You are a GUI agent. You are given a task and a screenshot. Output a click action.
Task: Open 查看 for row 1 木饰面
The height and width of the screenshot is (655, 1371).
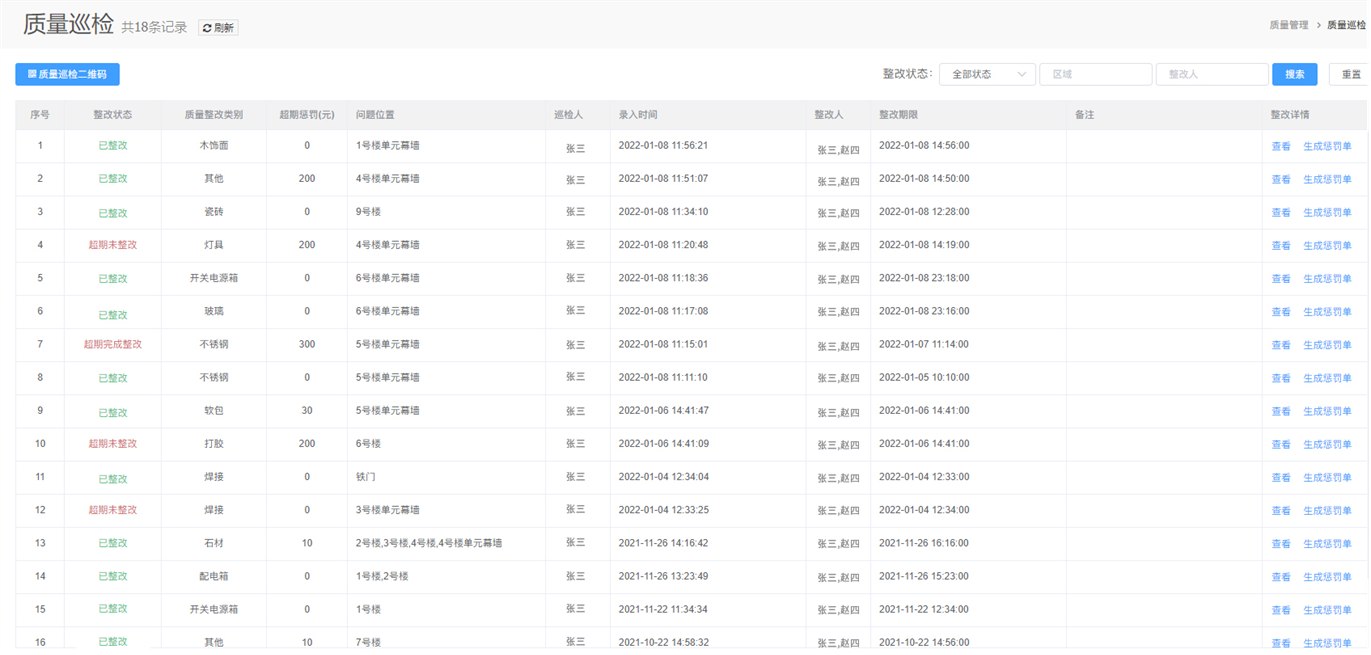coord(1281,146)
